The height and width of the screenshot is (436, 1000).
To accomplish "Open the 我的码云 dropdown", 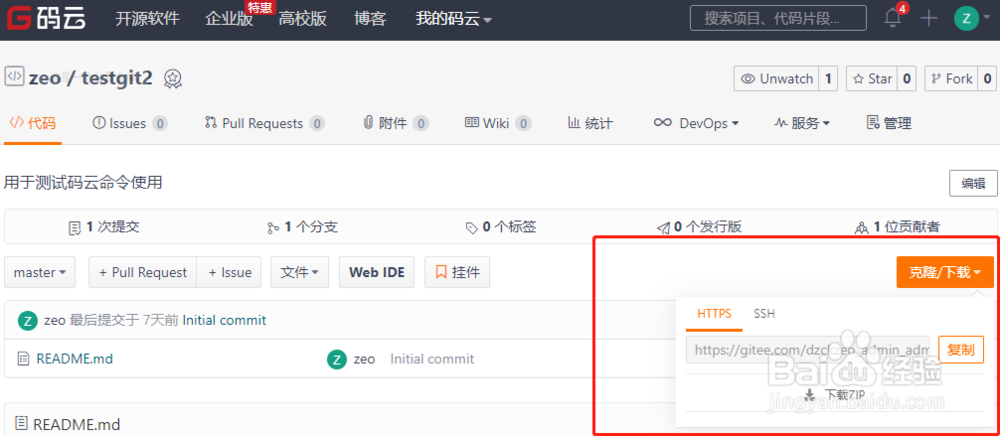I will (x=453, y=19).
